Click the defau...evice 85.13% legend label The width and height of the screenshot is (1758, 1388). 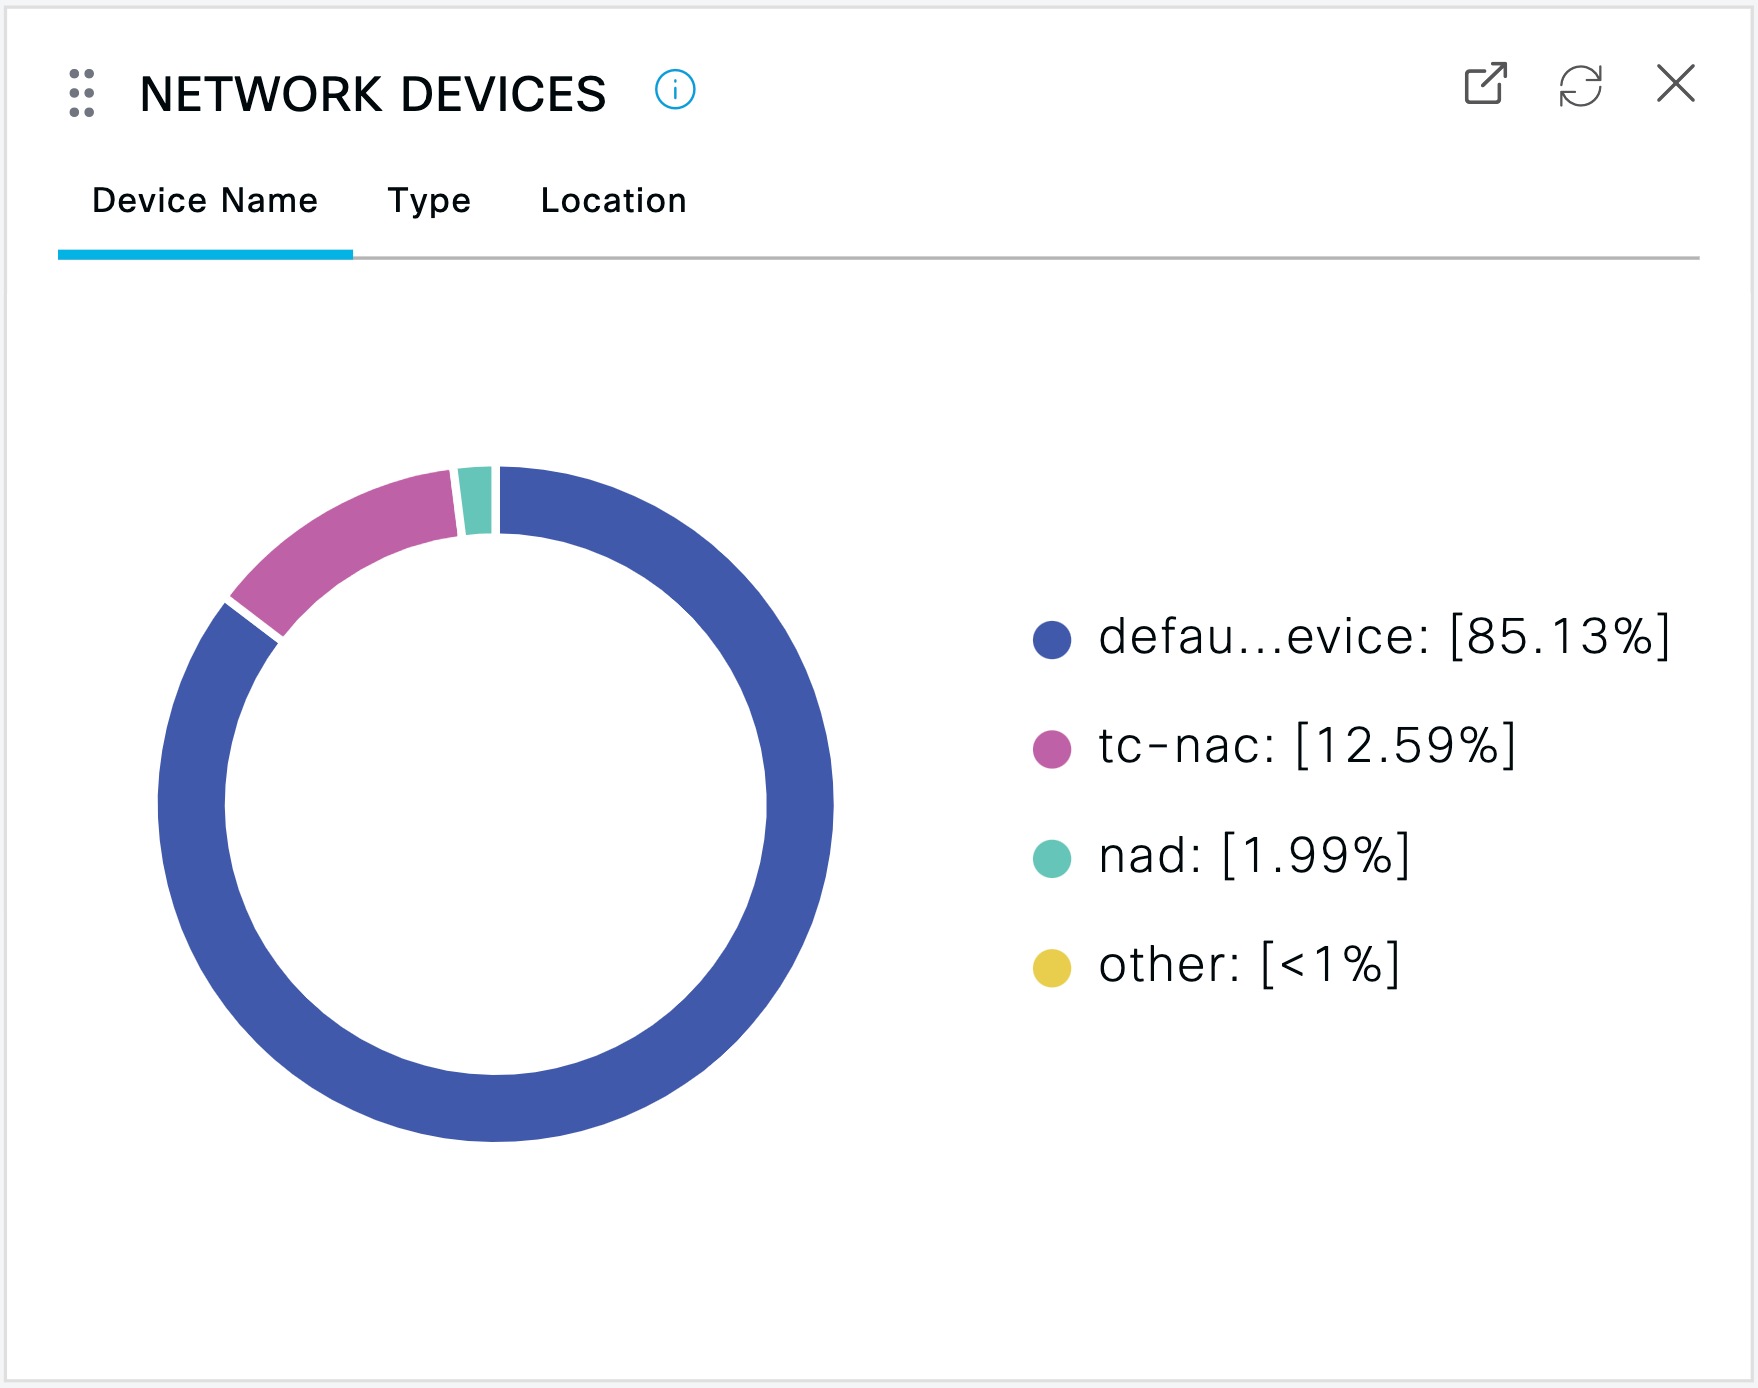pyautogui.click(x=1384, y=637)
